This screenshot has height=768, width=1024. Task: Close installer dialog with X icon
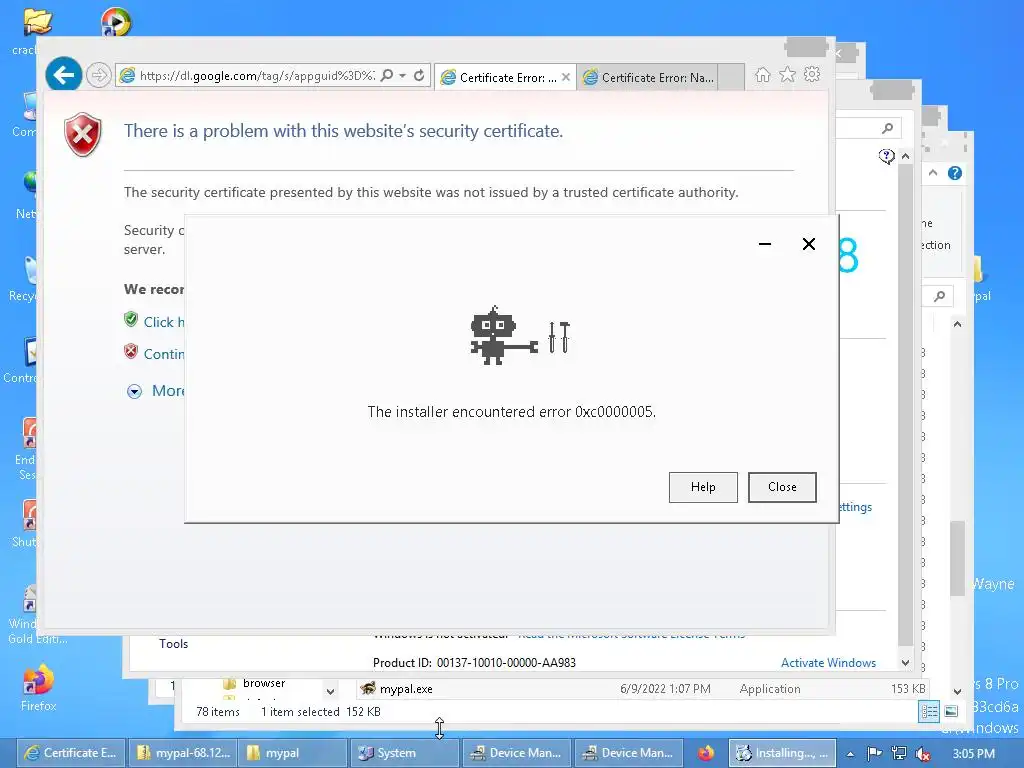(808, 244)
